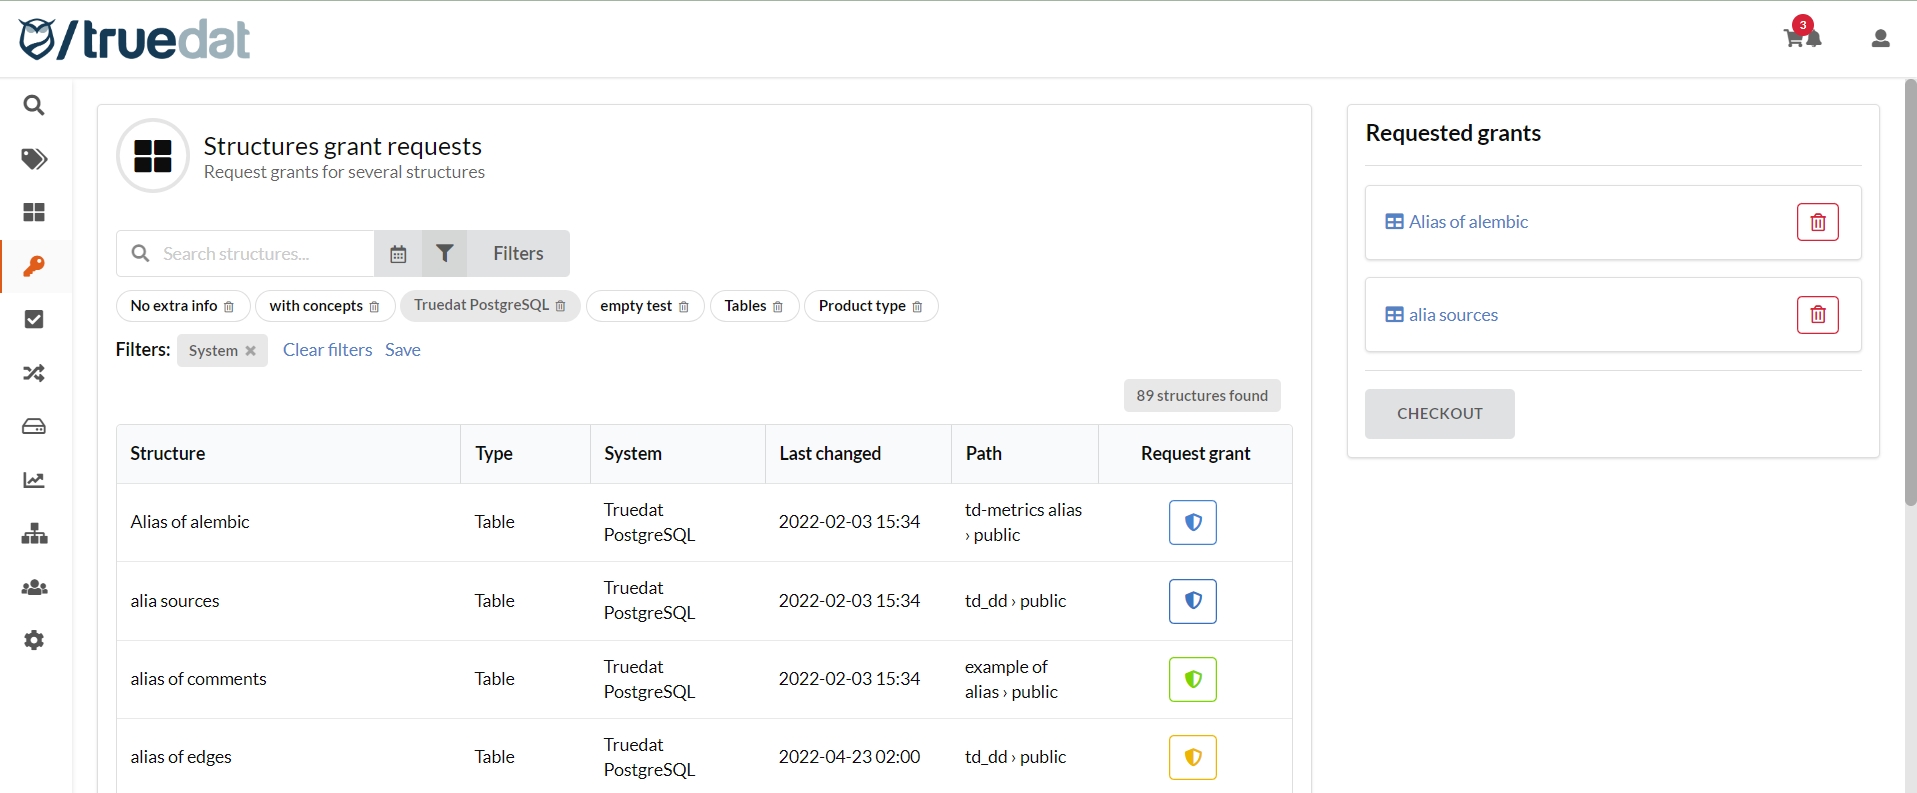Open the chart line sidebar icon

coord(34,480)
